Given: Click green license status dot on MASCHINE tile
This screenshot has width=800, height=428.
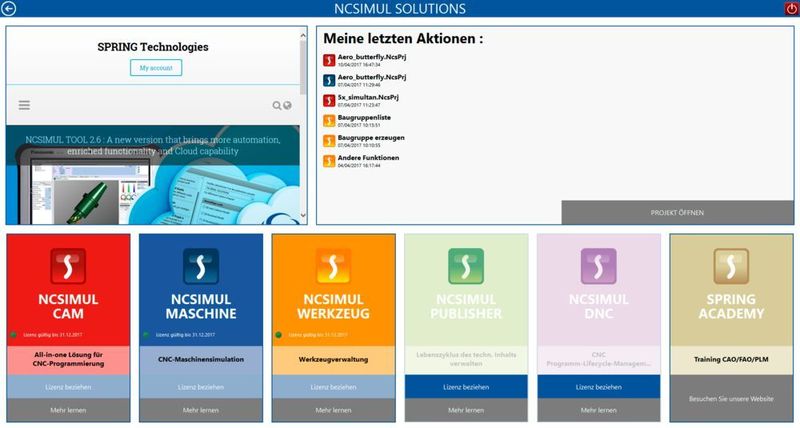Looking at the screenshot, I should click(x=146, y=335).
